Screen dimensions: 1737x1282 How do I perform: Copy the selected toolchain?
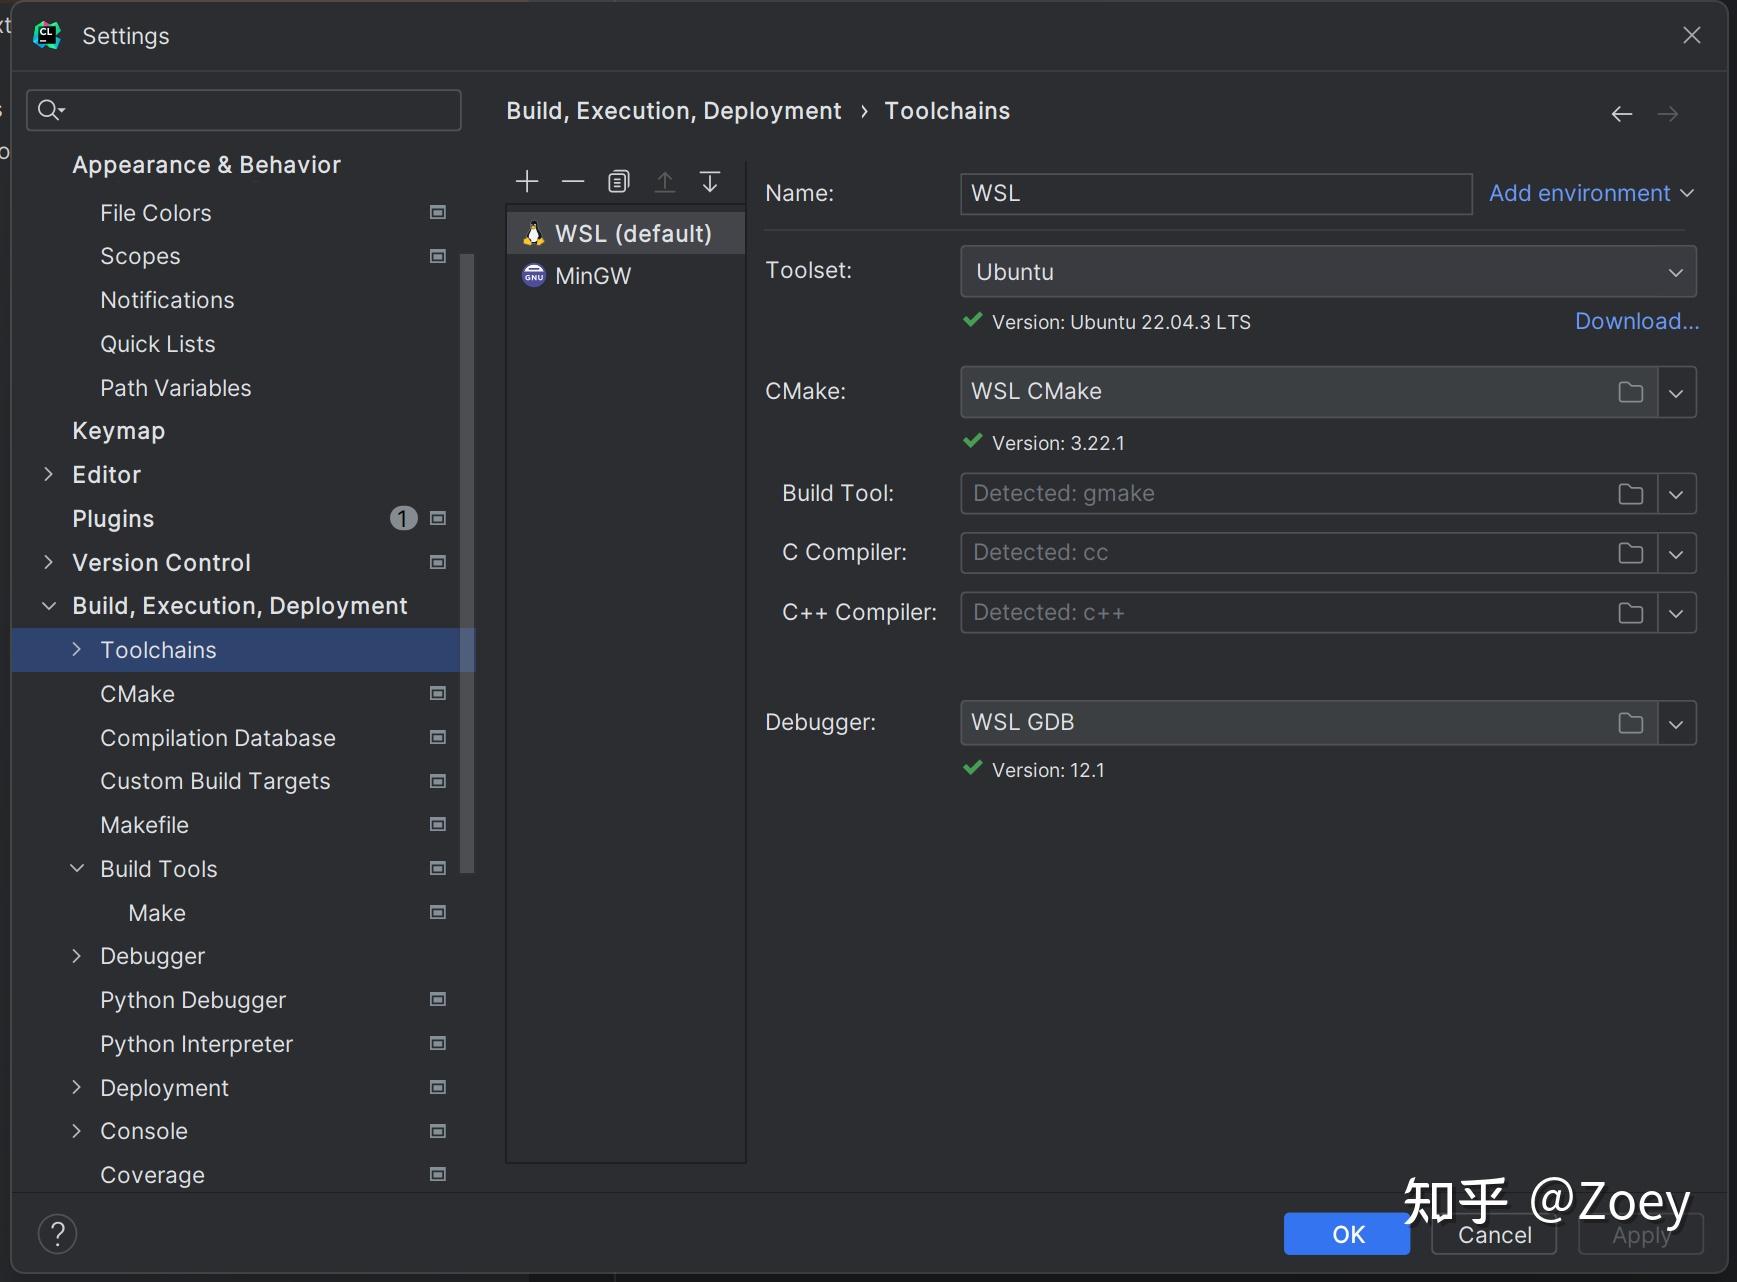click(619, 181)
